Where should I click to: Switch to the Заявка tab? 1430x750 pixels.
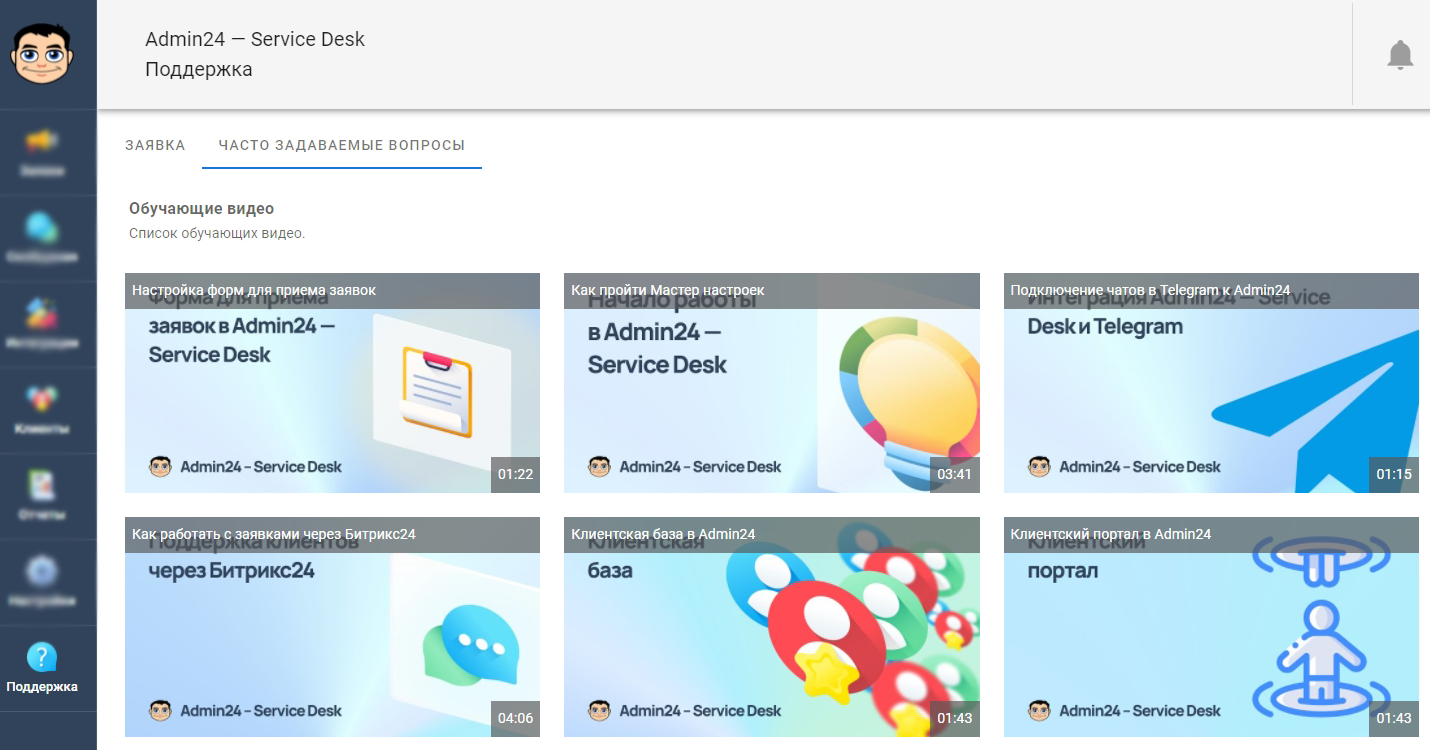pos(155,145)
